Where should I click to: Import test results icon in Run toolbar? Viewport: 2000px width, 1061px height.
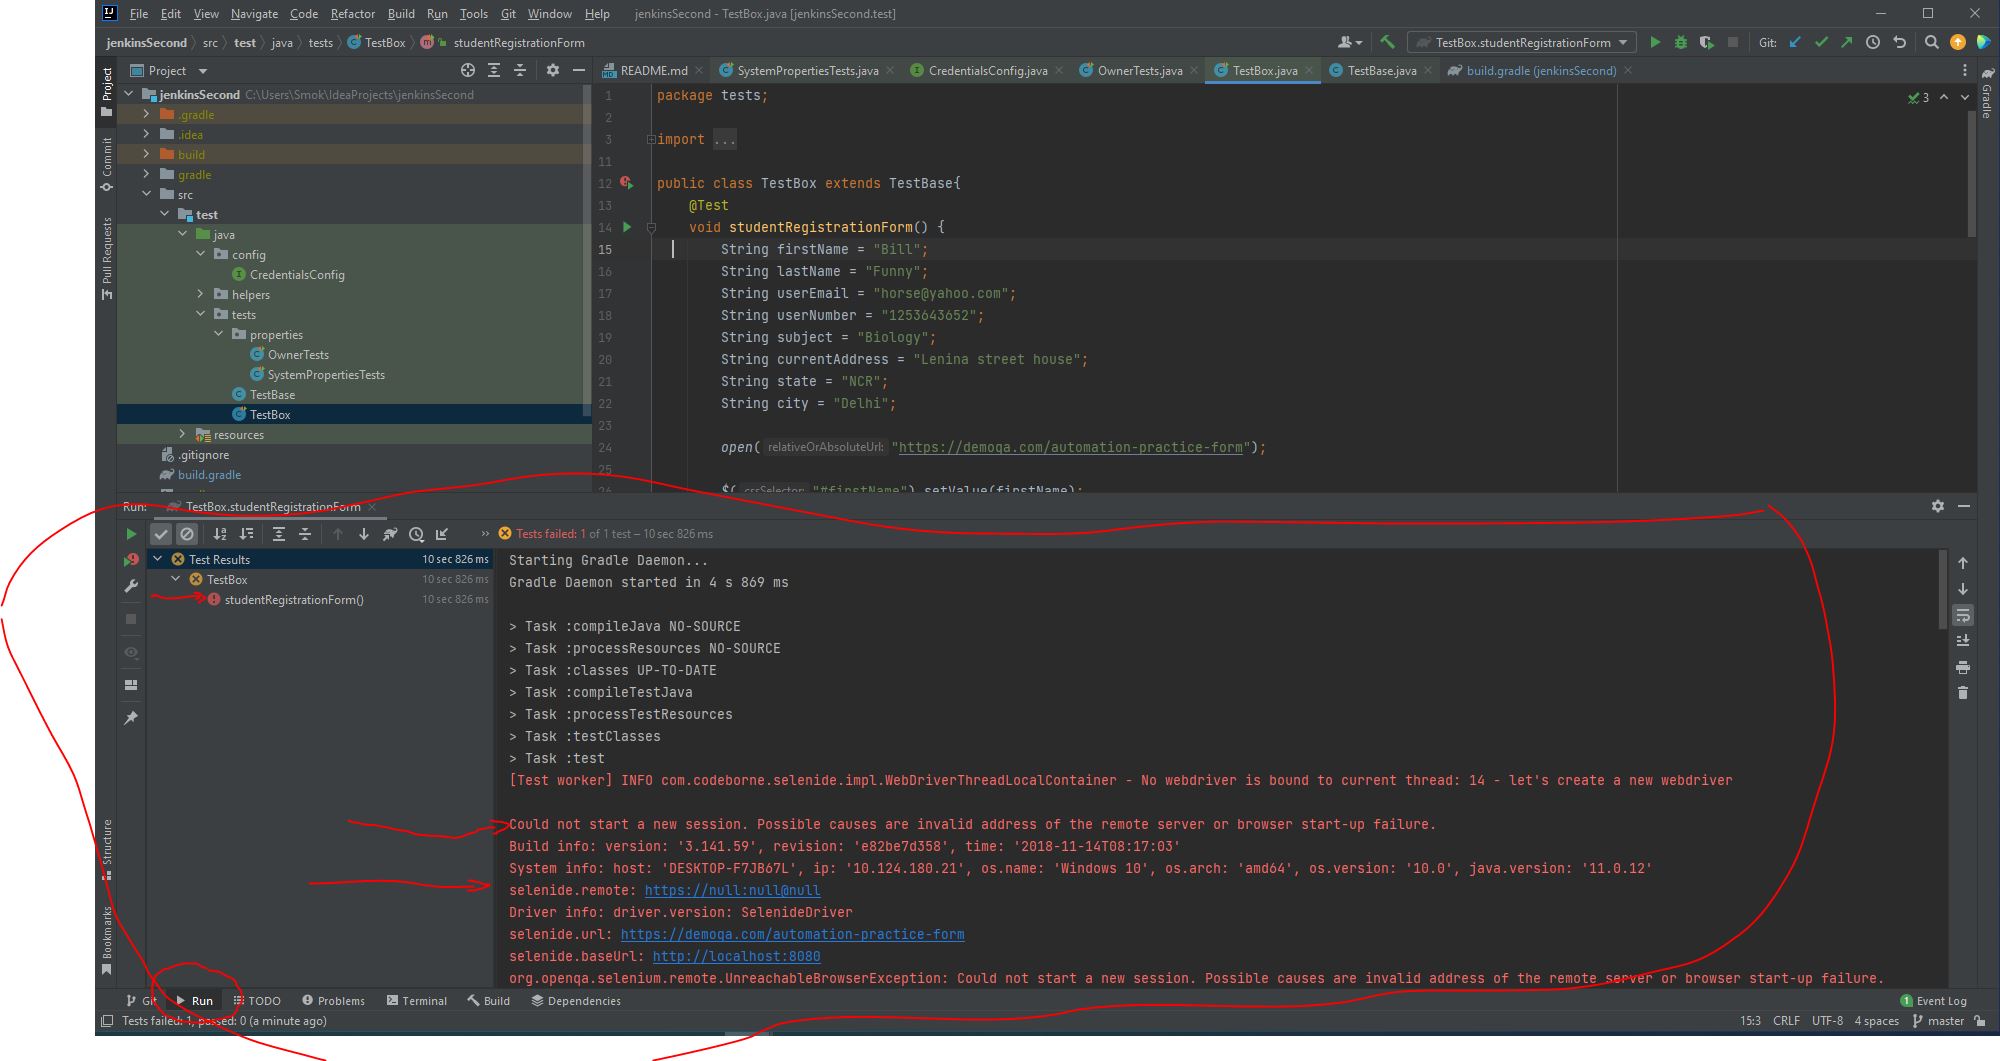click(x=442, y=534)
